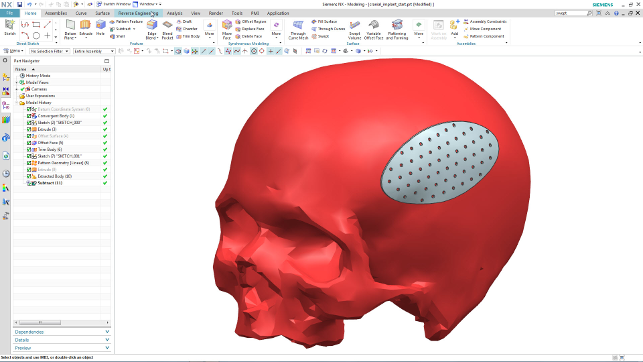The height and width of the screenshot is (362, 643).
Task: Open the Edge Blend tool
Action: coord(152,30)
